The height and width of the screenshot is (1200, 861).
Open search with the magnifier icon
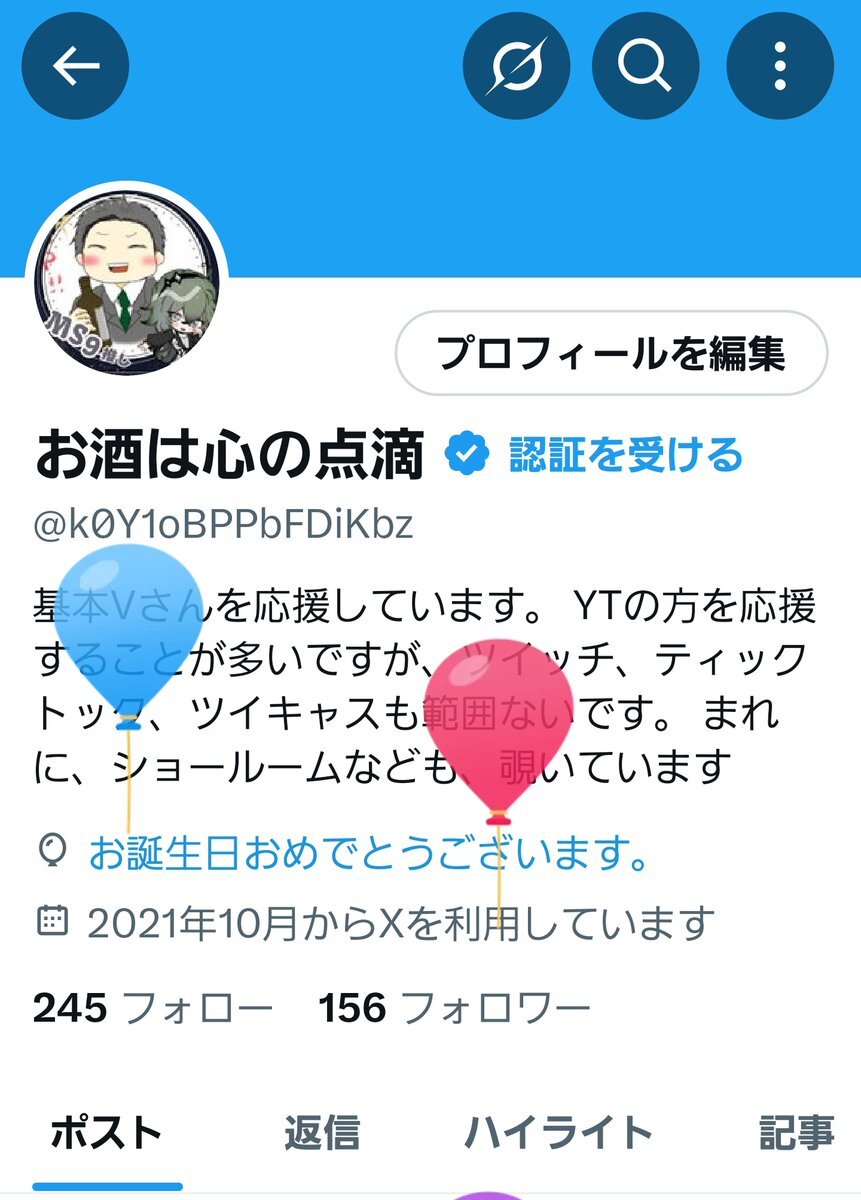[x=646, y=66]
